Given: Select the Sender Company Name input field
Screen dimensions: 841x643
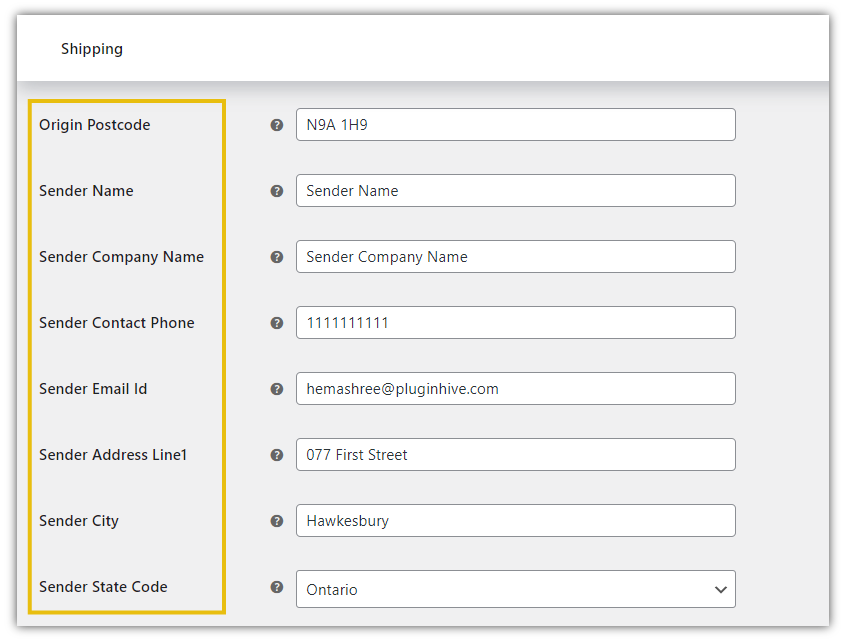Looking at the screenshot, I should pyautogui.click(x=515, y=256).
